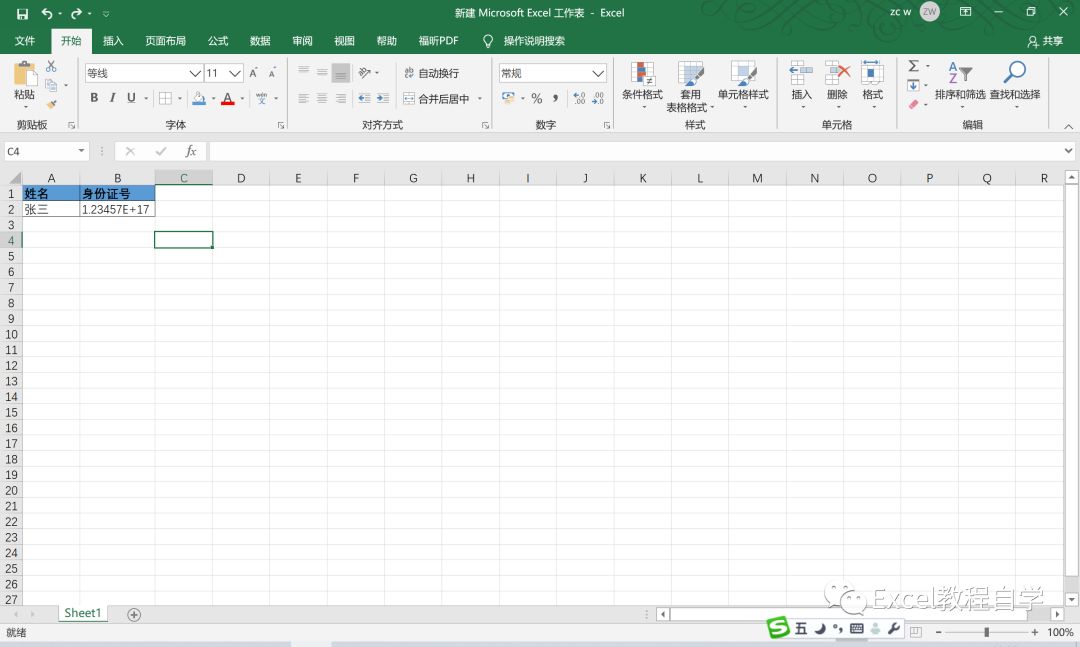Viewport: 1080px width, 647px height.
Task: Open the font name dropdown
Action: [x=195, y=73]
